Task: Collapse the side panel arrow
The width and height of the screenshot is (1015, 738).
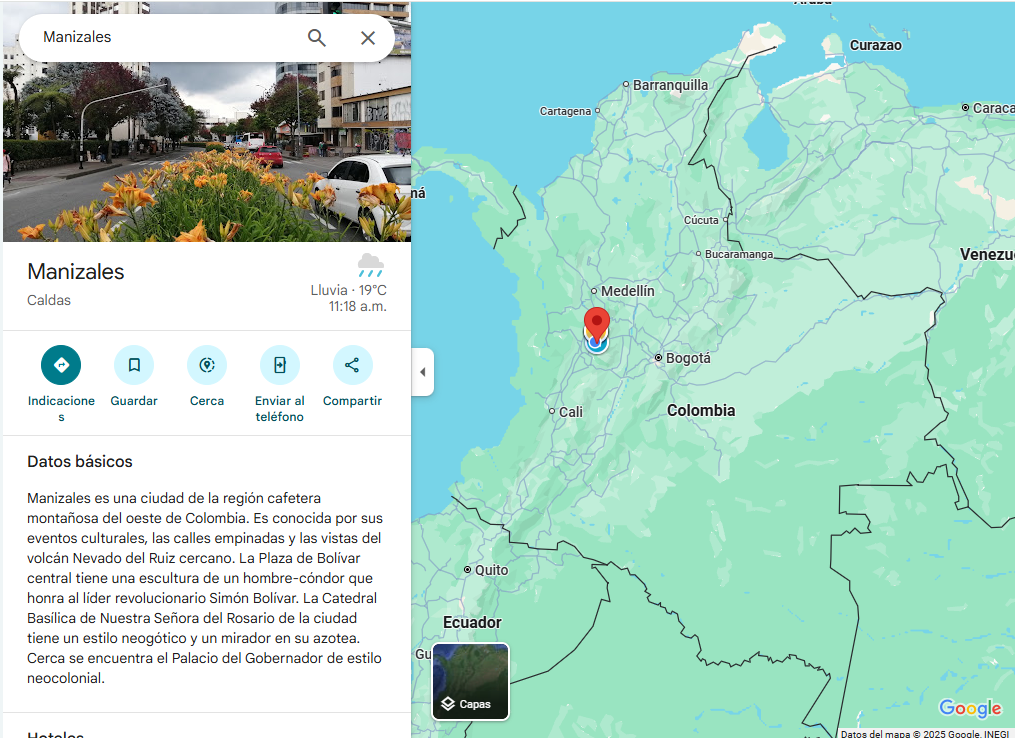Action: coord(422,372)
